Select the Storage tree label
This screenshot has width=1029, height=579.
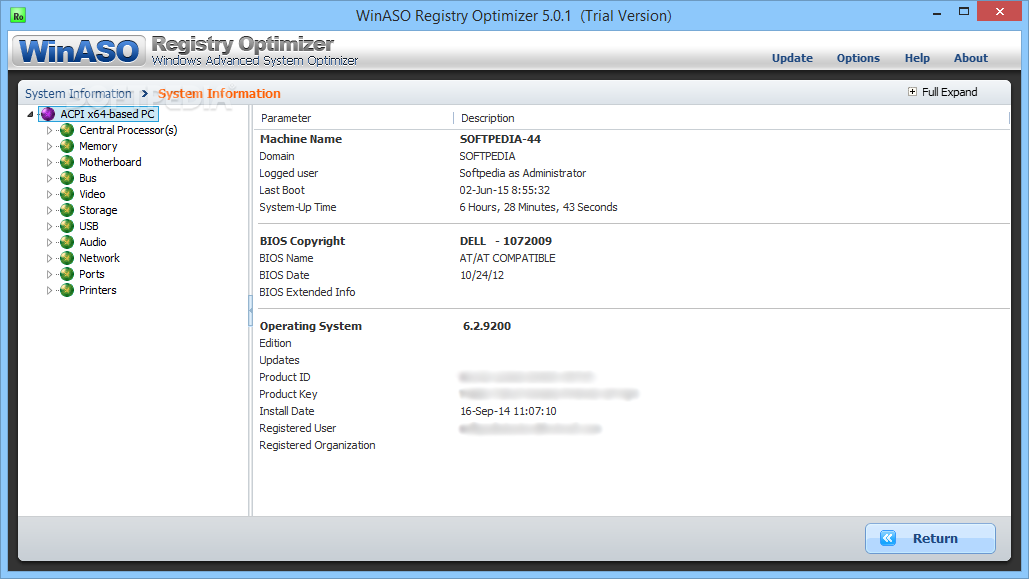pos(98,211)
